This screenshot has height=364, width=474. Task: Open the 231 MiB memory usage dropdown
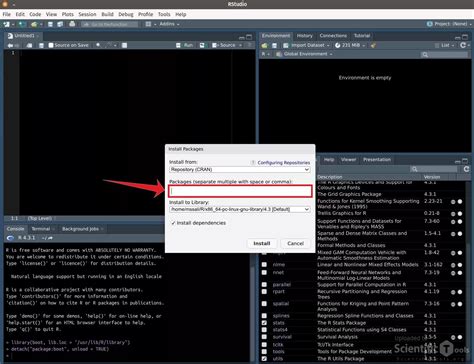pos(350,45)
